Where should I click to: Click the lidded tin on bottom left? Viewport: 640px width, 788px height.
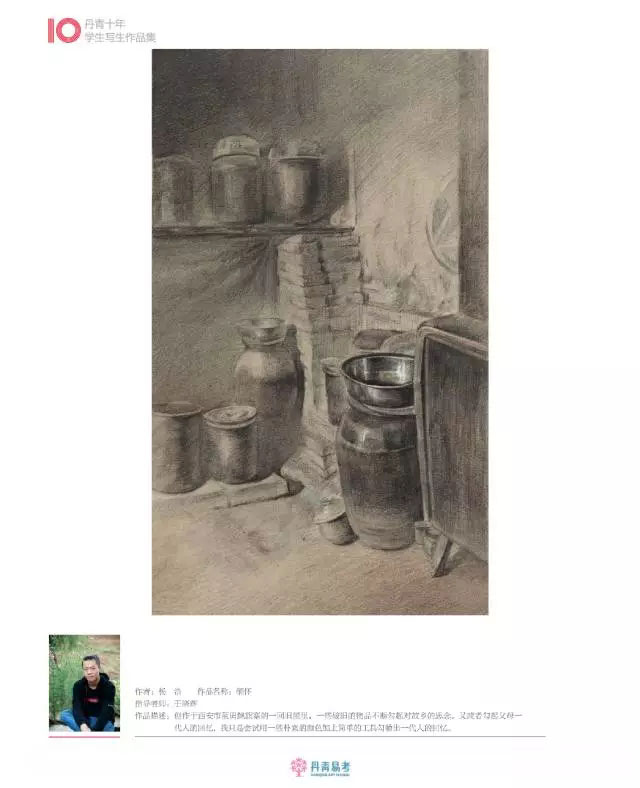pyautogui.click(x=231, y=444)
